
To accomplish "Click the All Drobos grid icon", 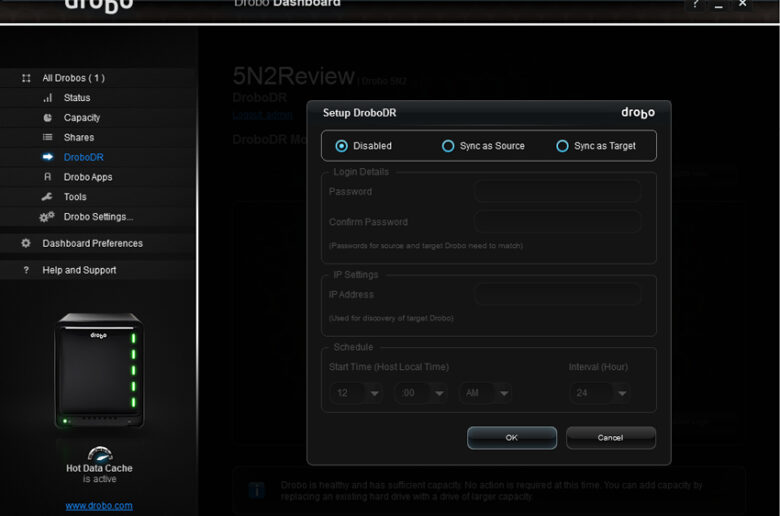I will coord(26,78).
